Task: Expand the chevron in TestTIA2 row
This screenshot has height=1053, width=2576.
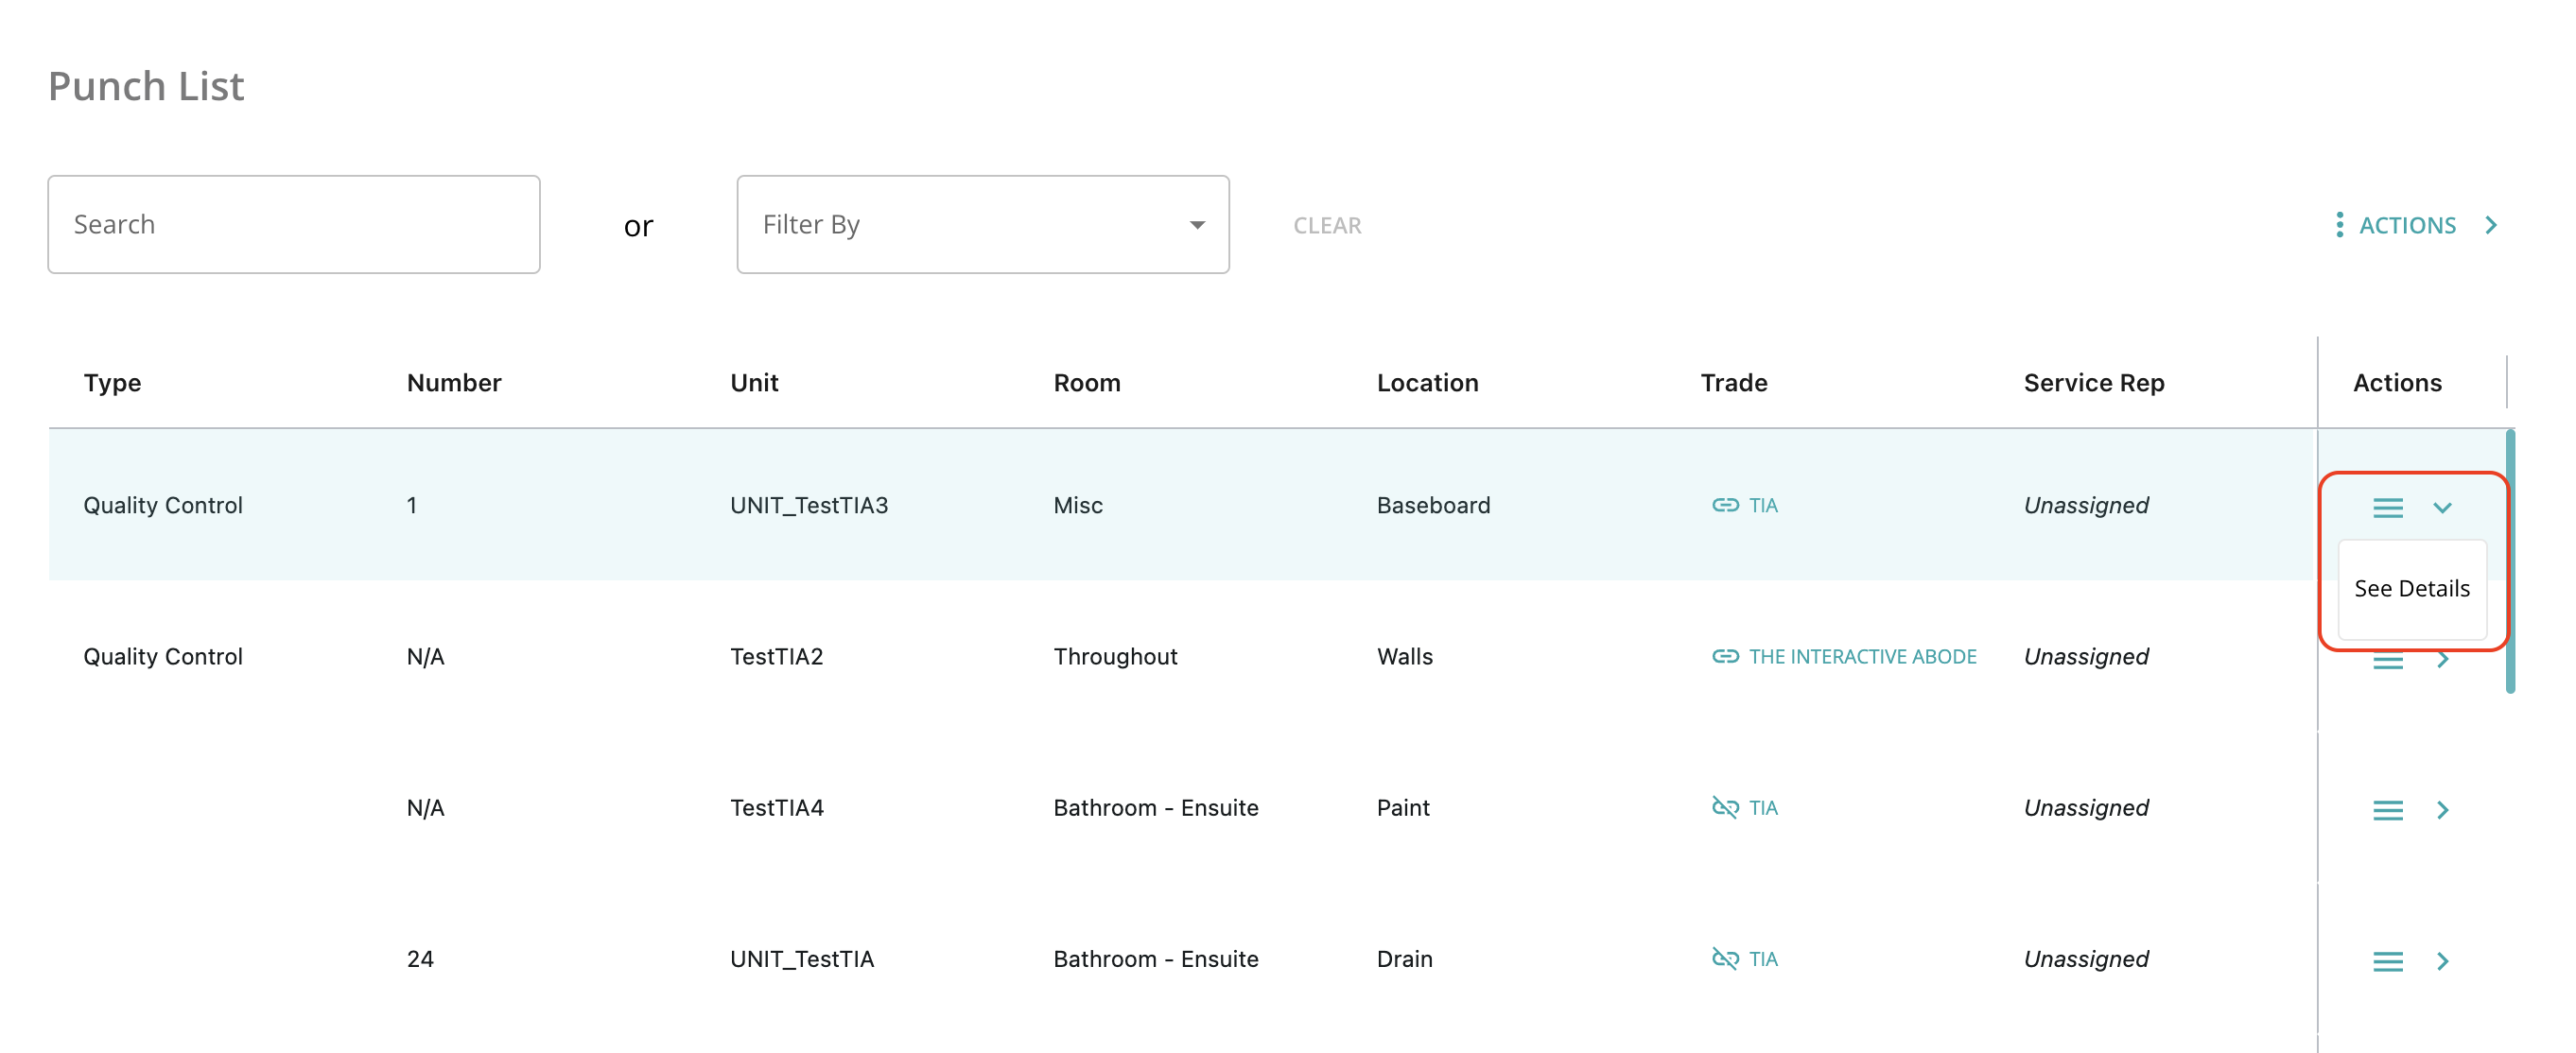Action: pos(2442,660)
